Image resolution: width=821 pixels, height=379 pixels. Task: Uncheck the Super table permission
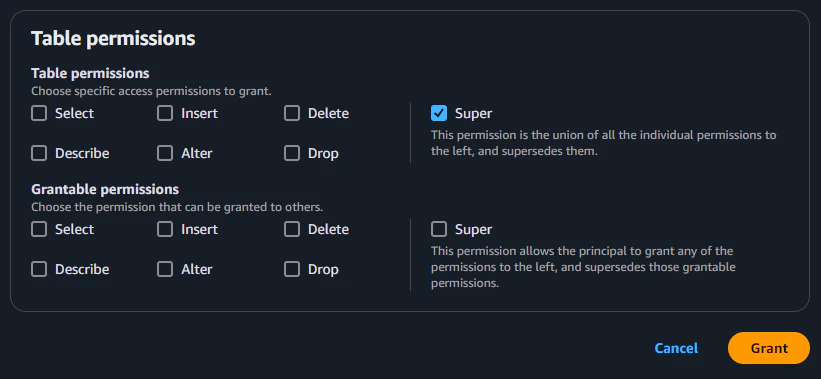pyautogui.click(x=439, y=113)
